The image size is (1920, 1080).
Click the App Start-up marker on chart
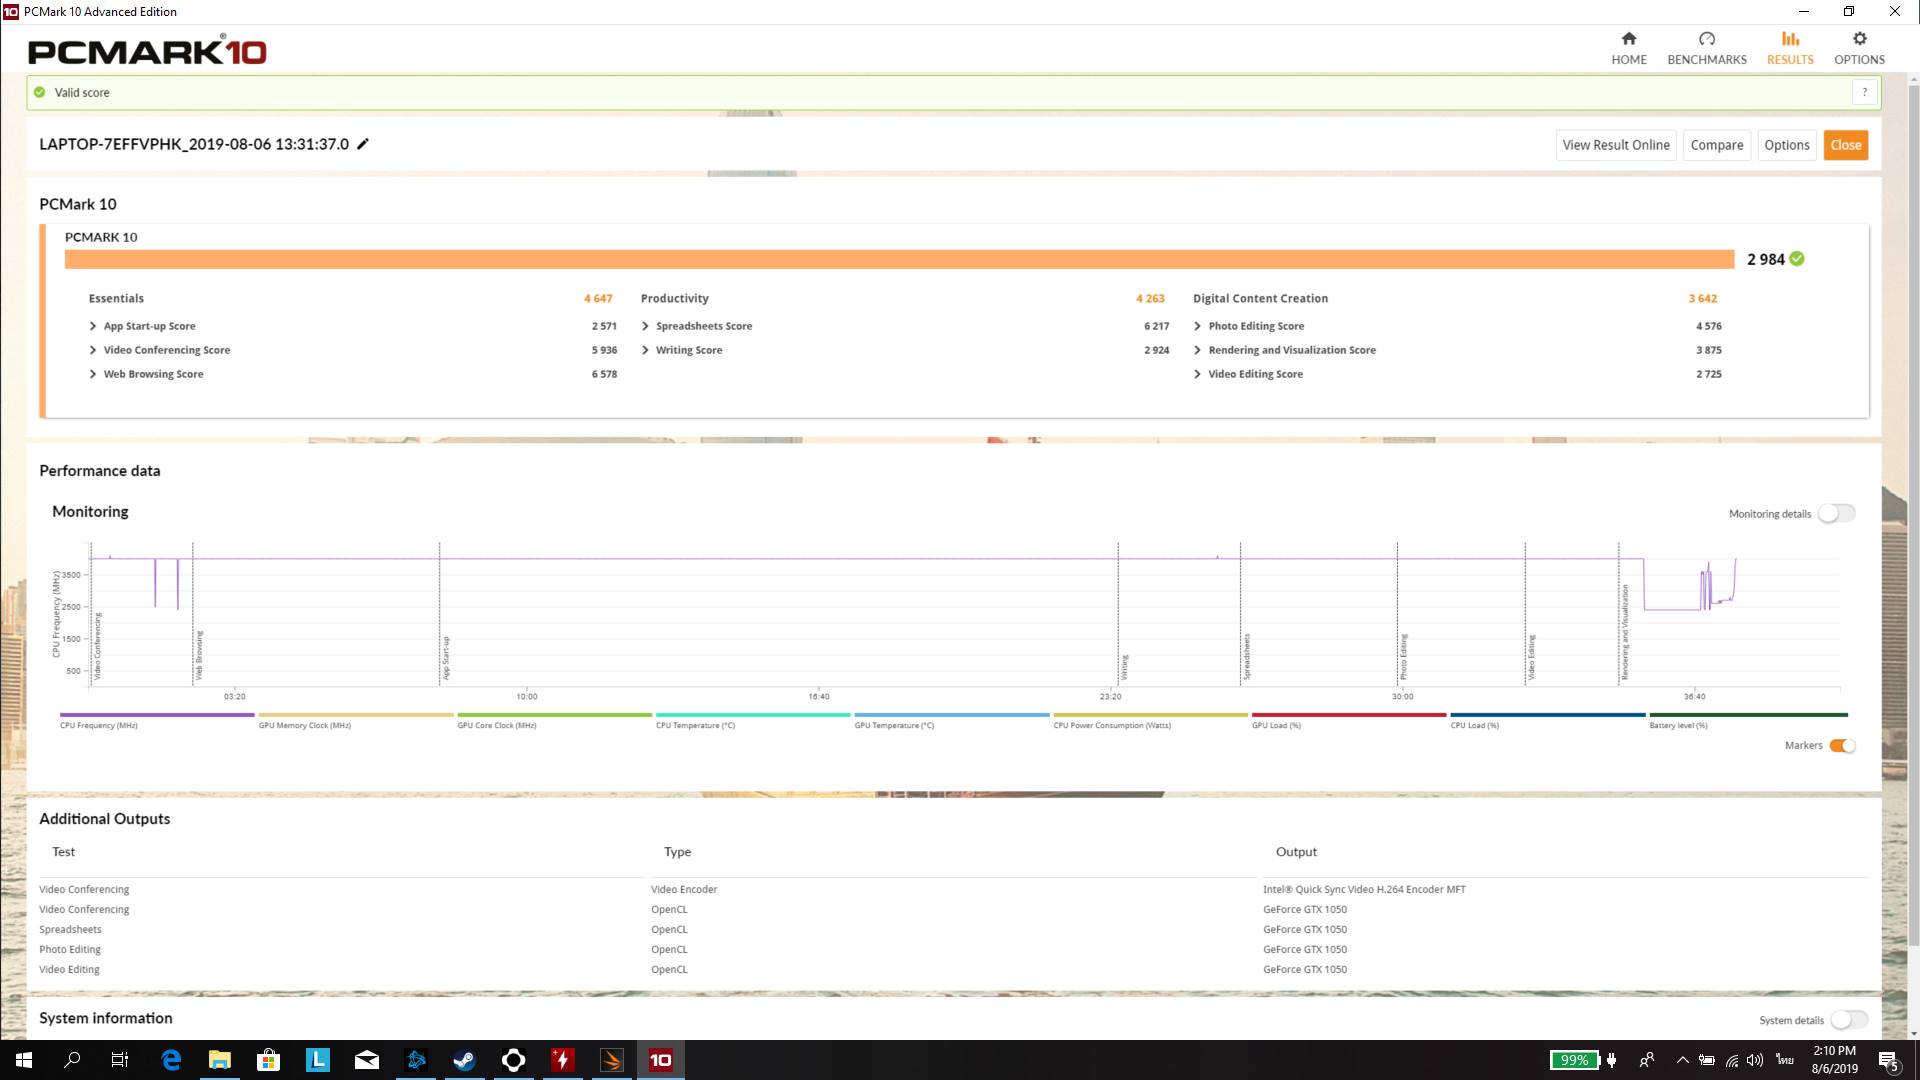446,658
